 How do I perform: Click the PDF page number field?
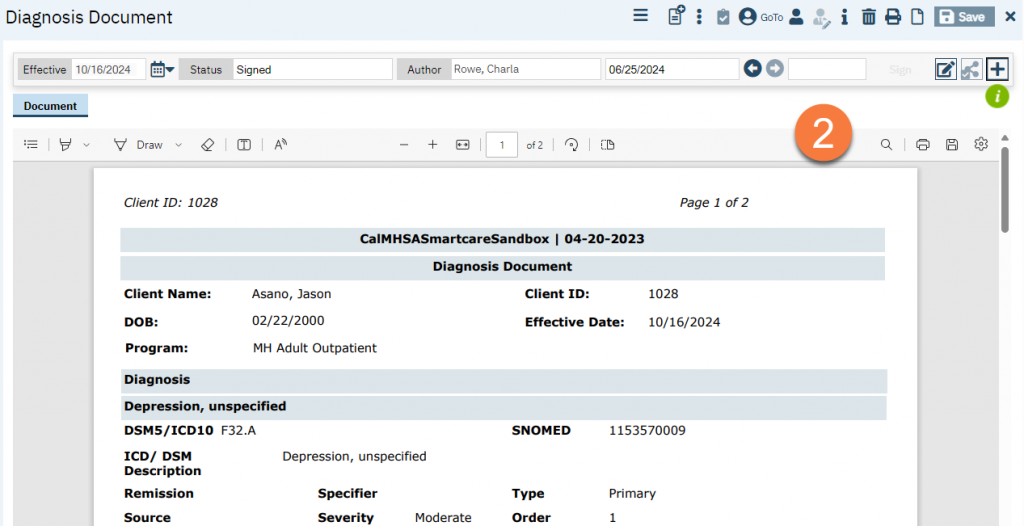[501, 145]
